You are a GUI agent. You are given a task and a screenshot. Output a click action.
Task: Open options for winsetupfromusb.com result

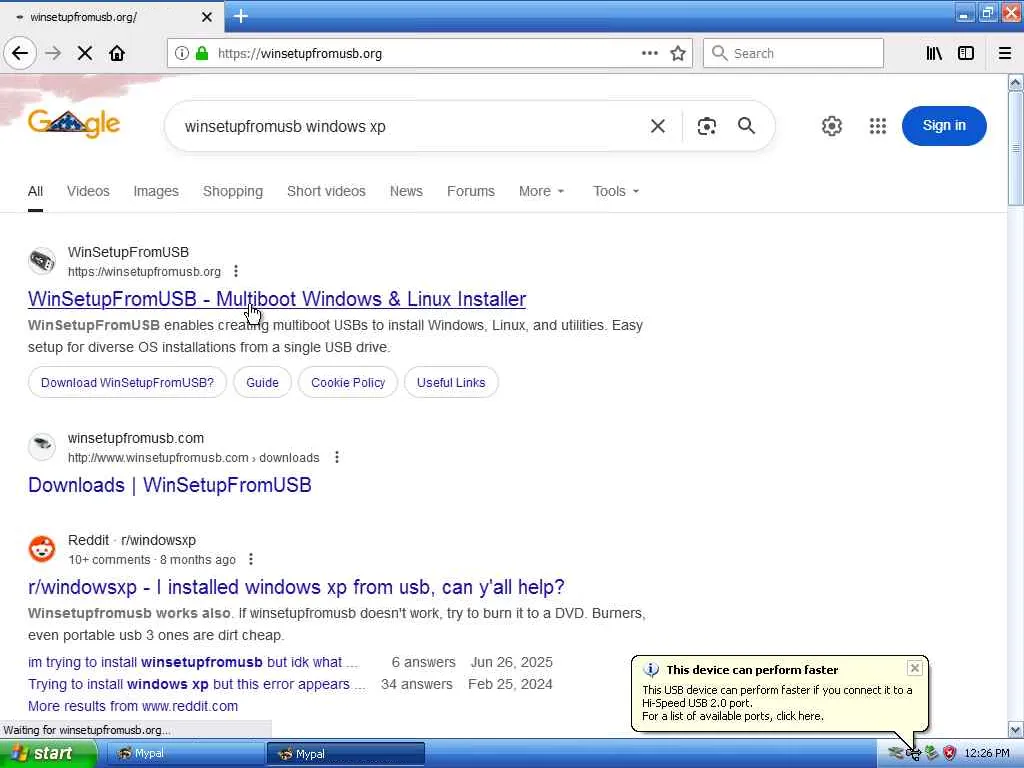(336, 457)
